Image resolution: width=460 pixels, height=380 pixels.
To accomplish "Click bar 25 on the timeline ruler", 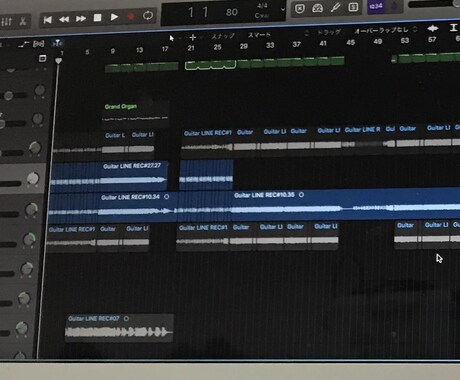I will point(217,47).
